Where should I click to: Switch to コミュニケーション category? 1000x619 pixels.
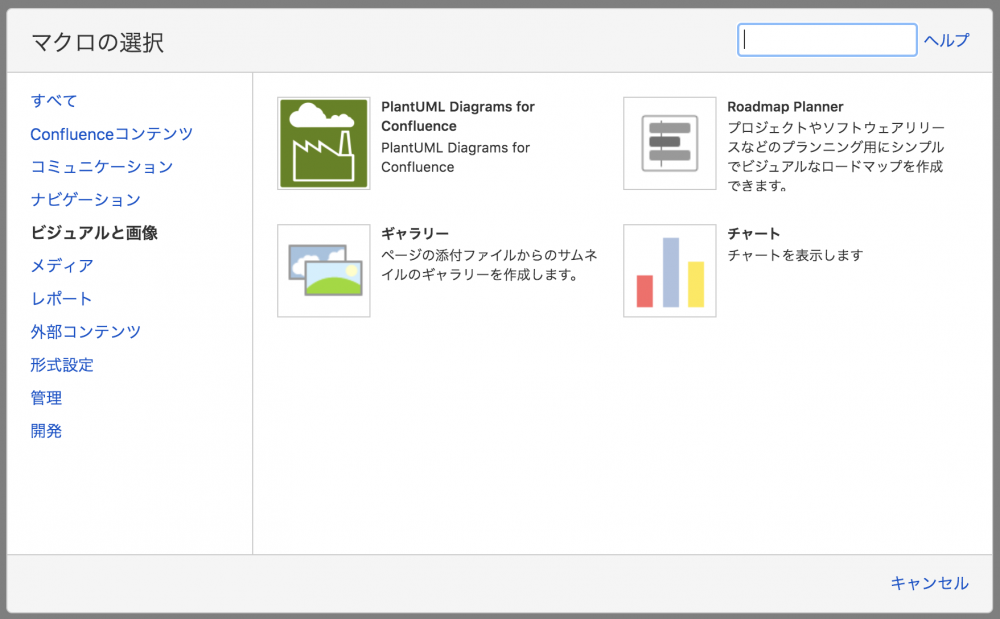tap(102, 167)
